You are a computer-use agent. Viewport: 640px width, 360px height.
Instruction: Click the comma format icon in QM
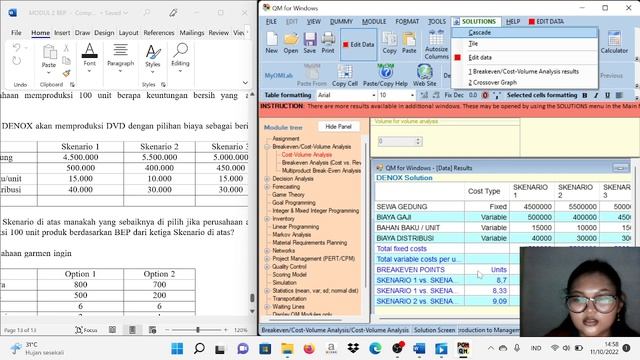(497, 96)
